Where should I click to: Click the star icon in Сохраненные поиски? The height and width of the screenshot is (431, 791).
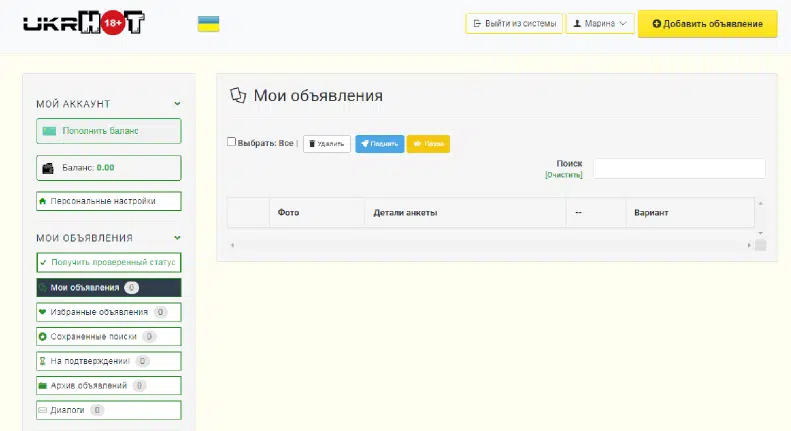[42, 337]
